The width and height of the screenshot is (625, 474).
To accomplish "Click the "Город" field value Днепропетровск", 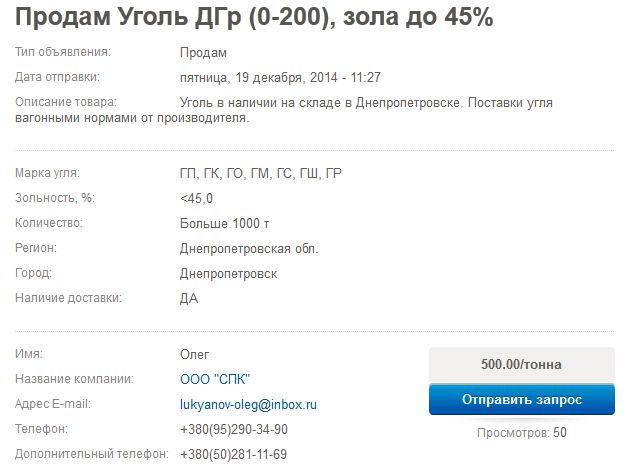I will tap(229, 273).
